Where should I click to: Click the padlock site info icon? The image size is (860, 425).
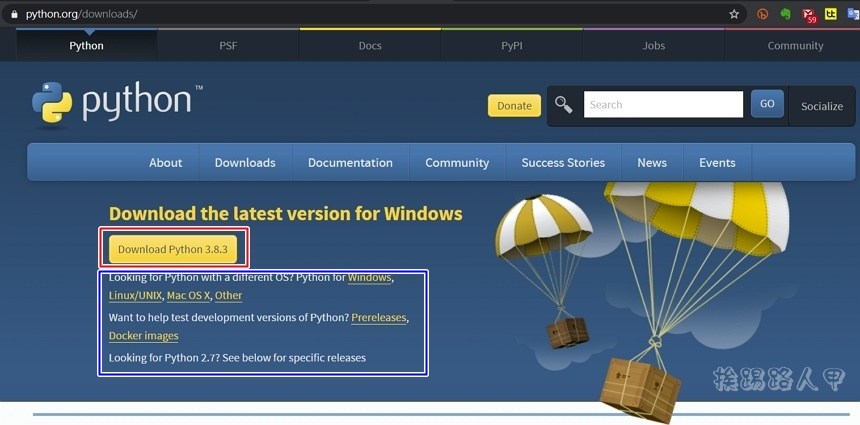point(13,14)
